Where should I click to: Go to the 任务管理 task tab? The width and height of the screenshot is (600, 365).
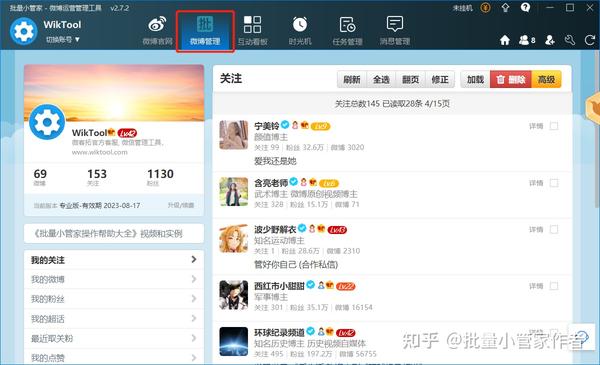click(347, 31)
